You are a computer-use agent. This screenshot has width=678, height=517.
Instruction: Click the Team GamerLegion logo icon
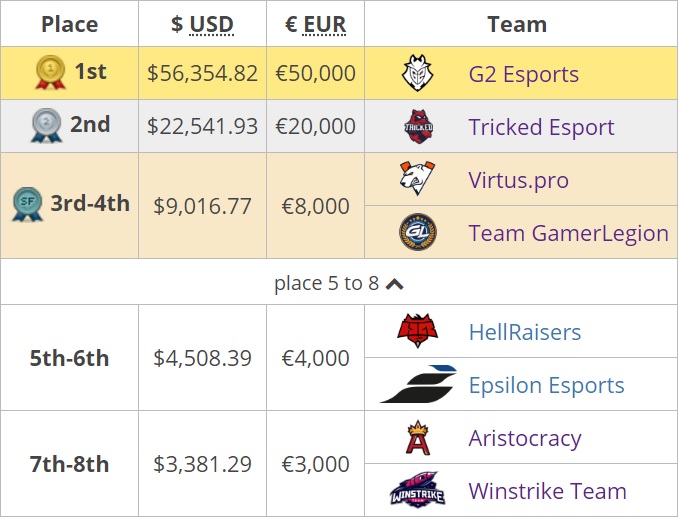[x=417, y=233]
